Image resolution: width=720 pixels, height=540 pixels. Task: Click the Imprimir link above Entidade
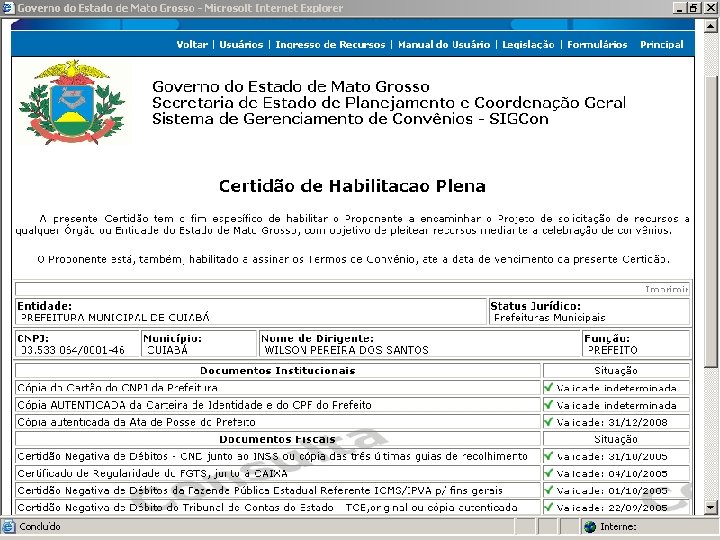tap(666, 289)
